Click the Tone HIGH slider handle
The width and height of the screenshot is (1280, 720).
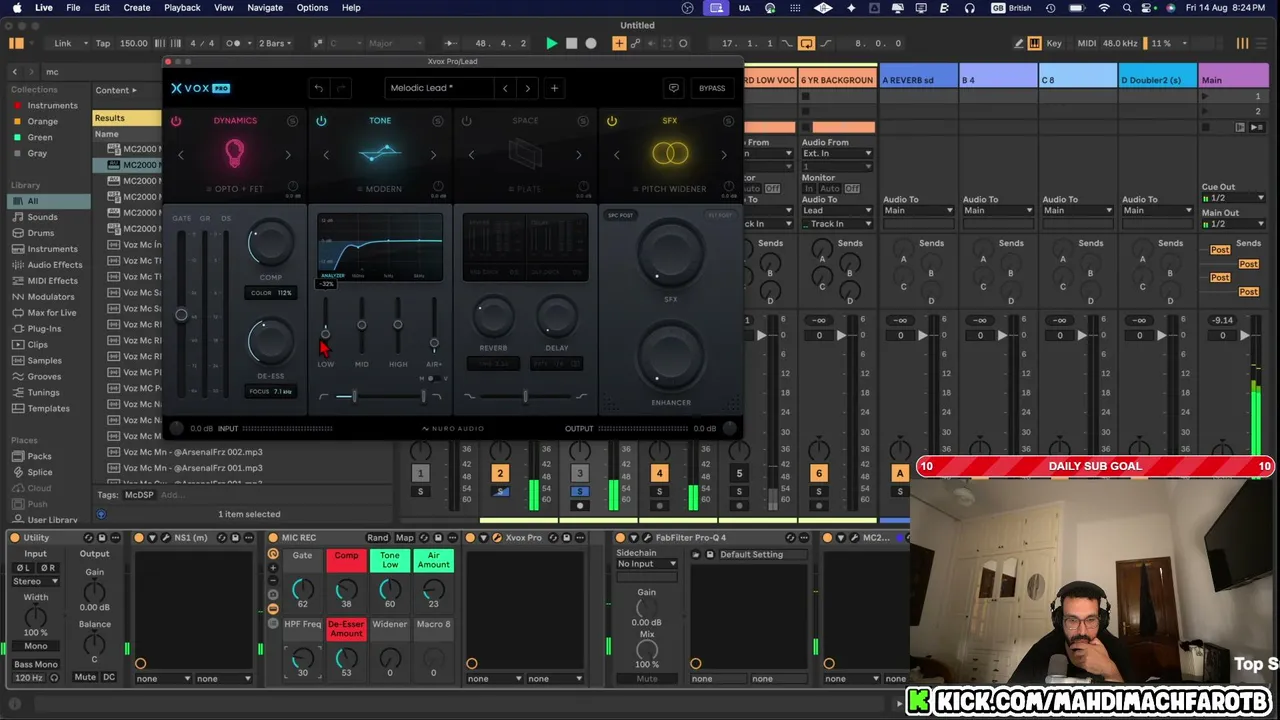(398, 325)
